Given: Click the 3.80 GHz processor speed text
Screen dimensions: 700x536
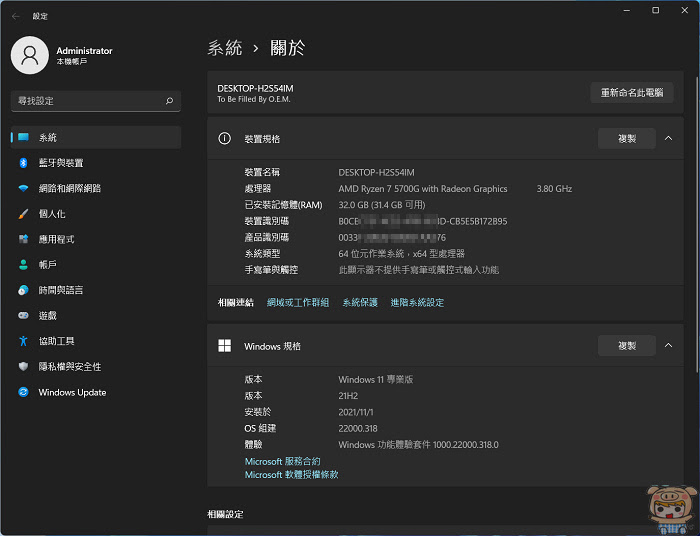Looking at the screenshot, I should pyautogui.click(x=554, y=189).
